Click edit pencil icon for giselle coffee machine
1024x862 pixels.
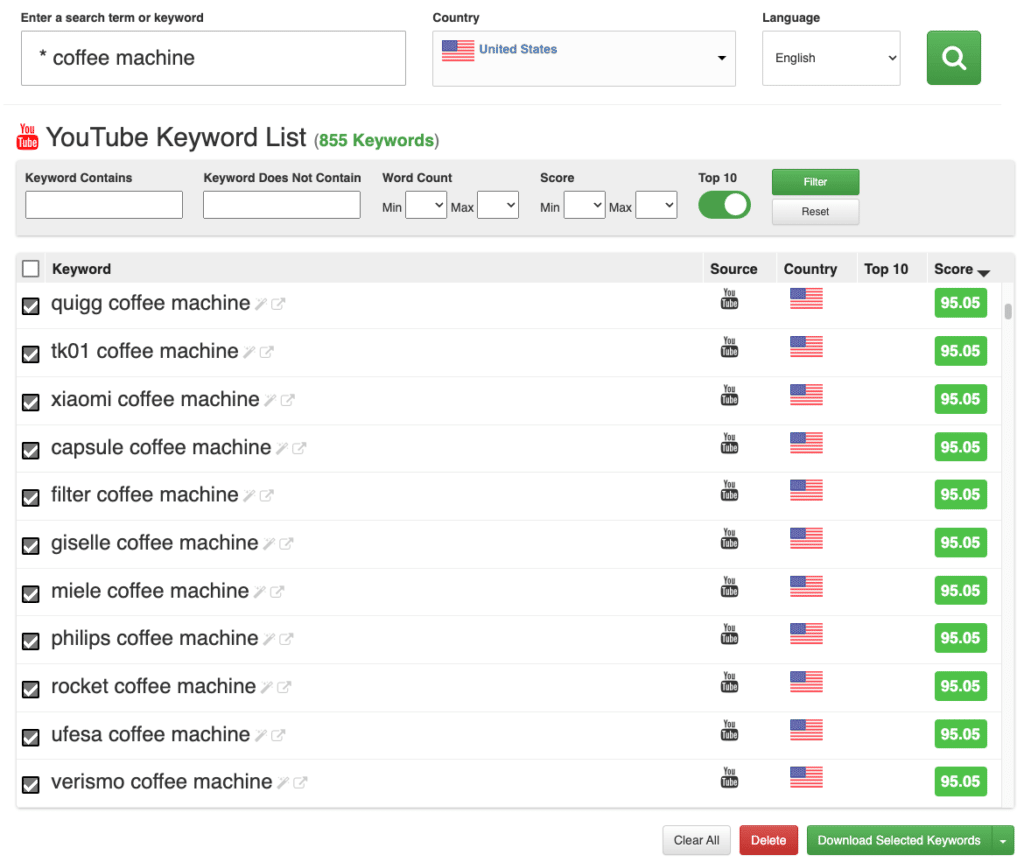268,544
